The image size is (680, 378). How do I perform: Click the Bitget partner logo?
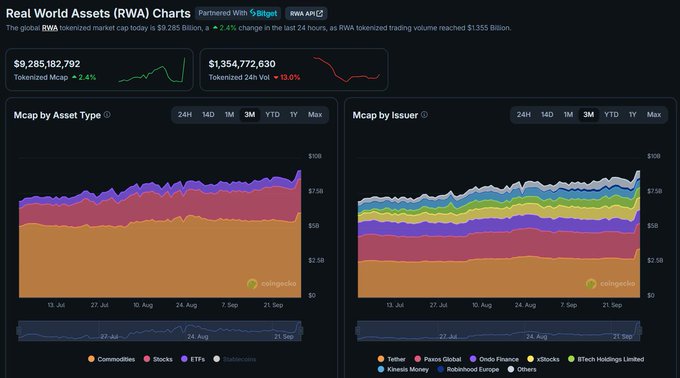(x=264, y=13)
